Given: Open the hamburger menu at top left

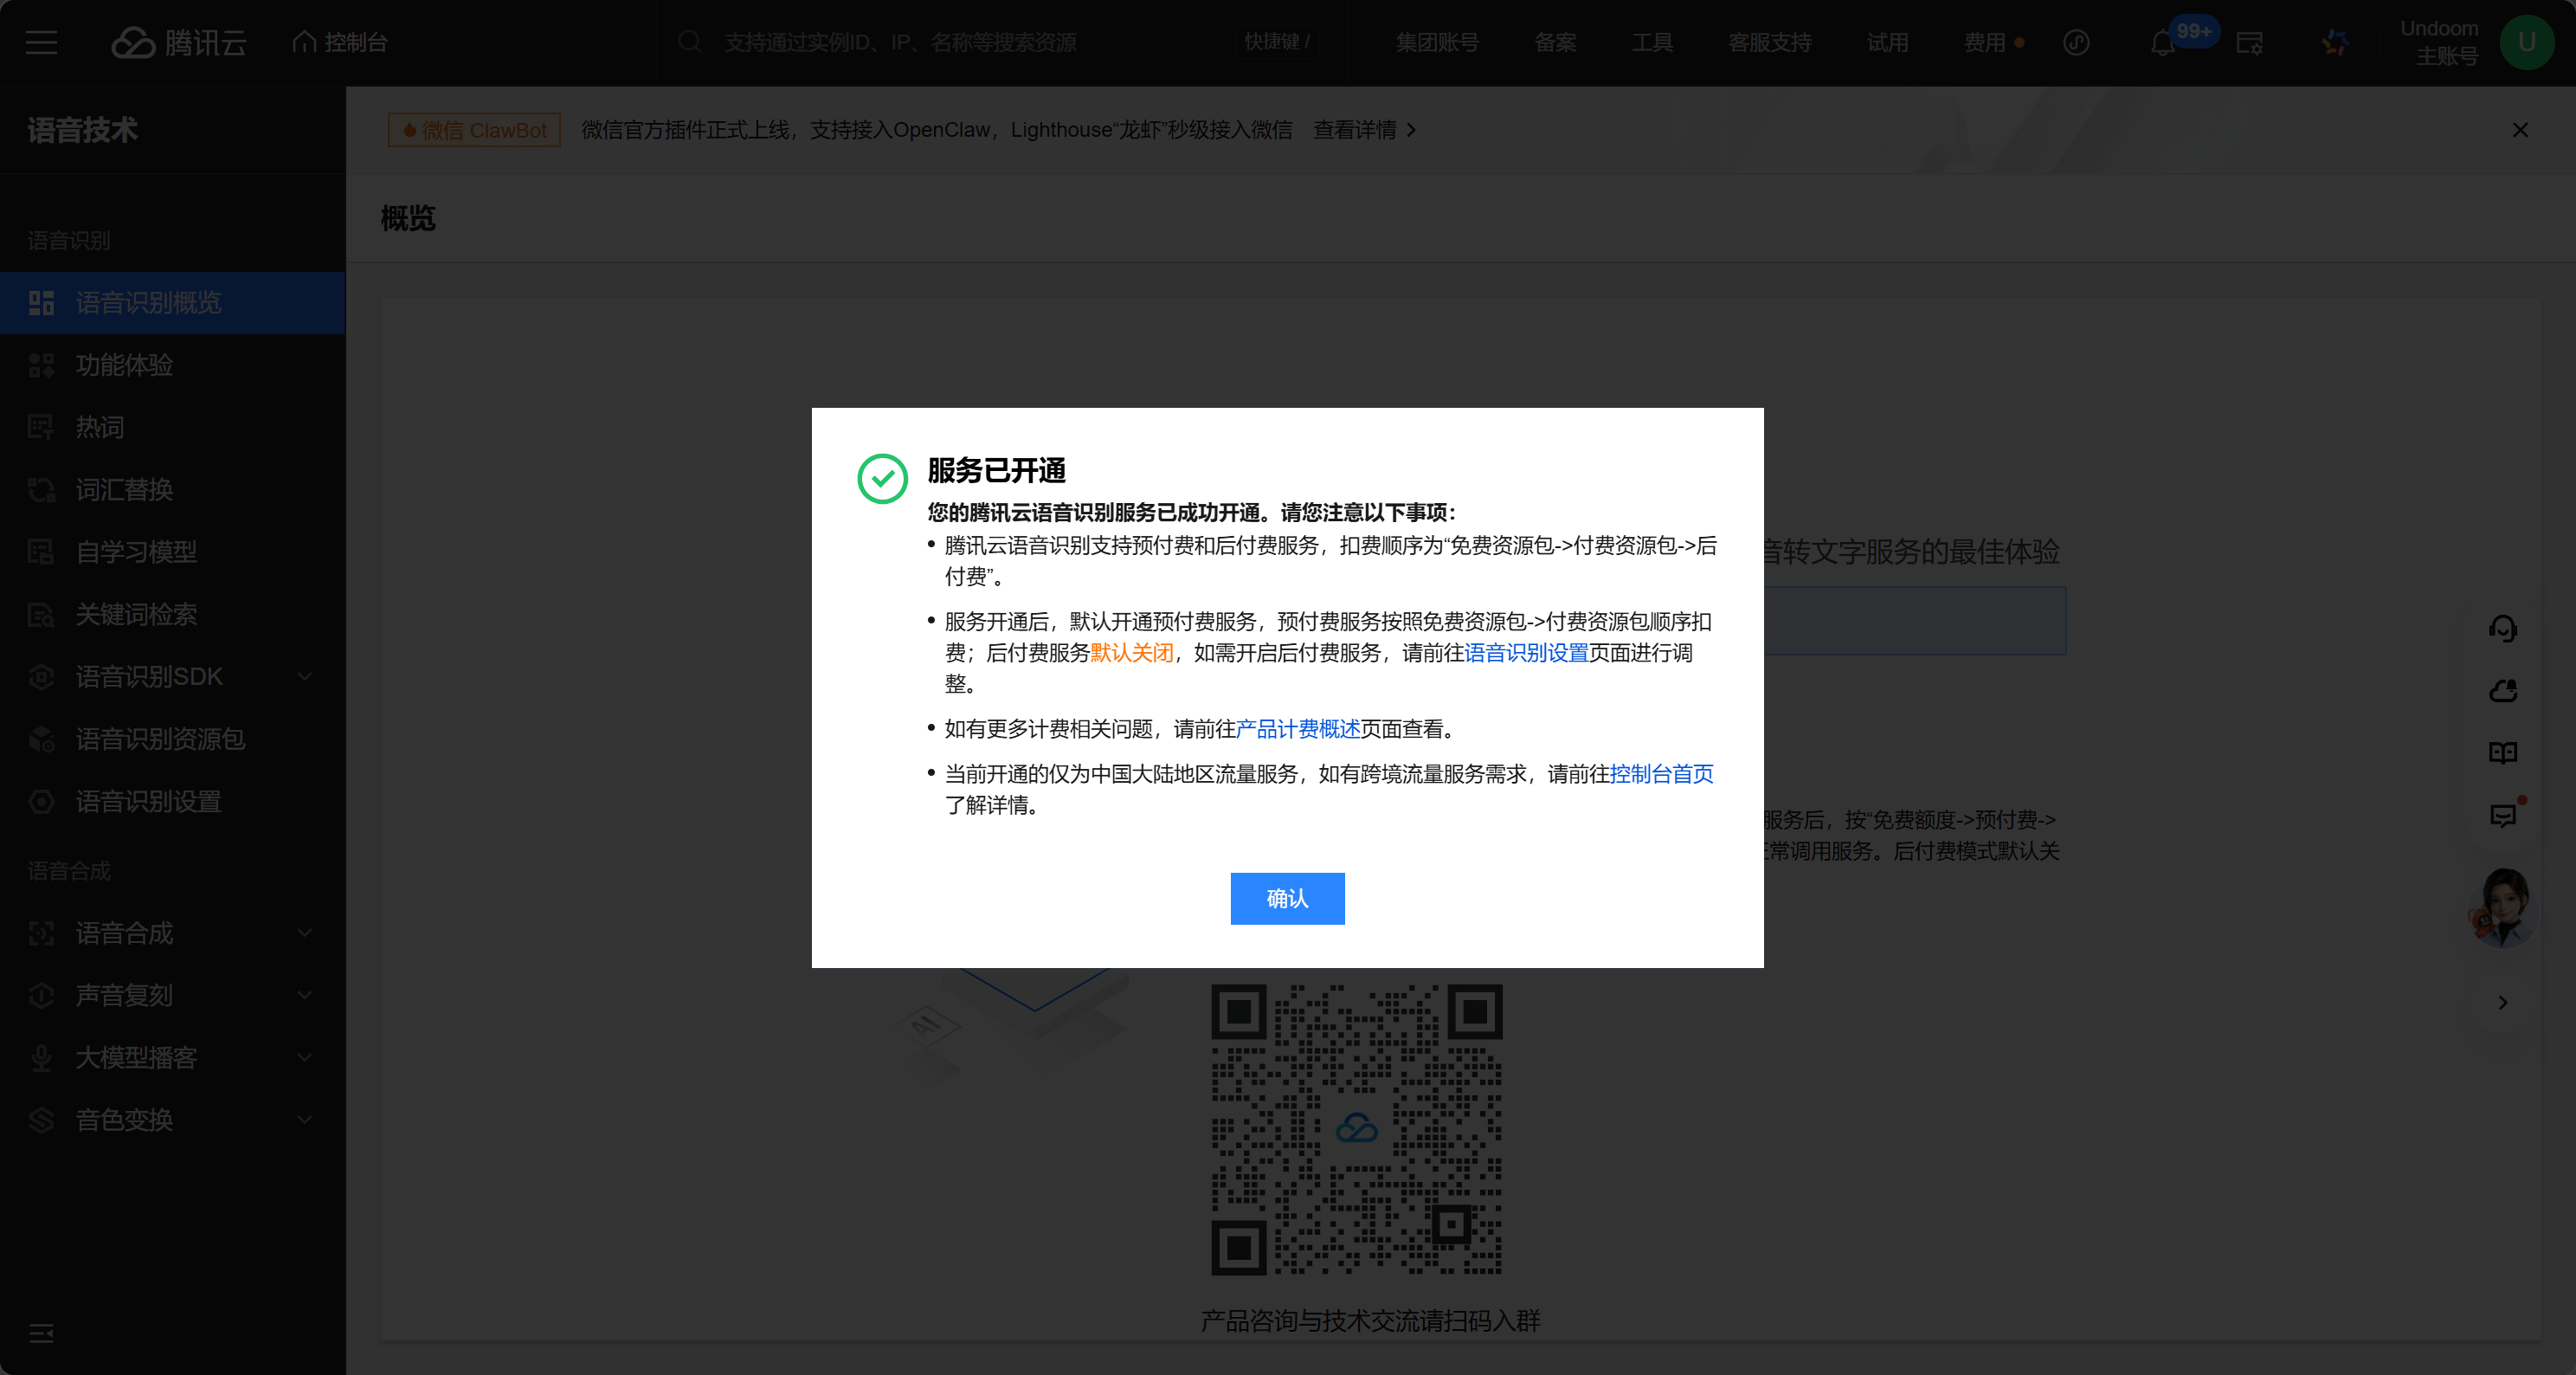Looking at the screenshot, I should tap(41, 42).
